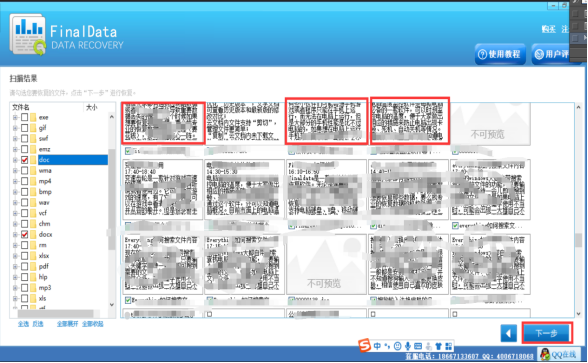This screenshot has width=588, height=363.
Task: Click the FinalData logo icon
Action: click(28, 35)
